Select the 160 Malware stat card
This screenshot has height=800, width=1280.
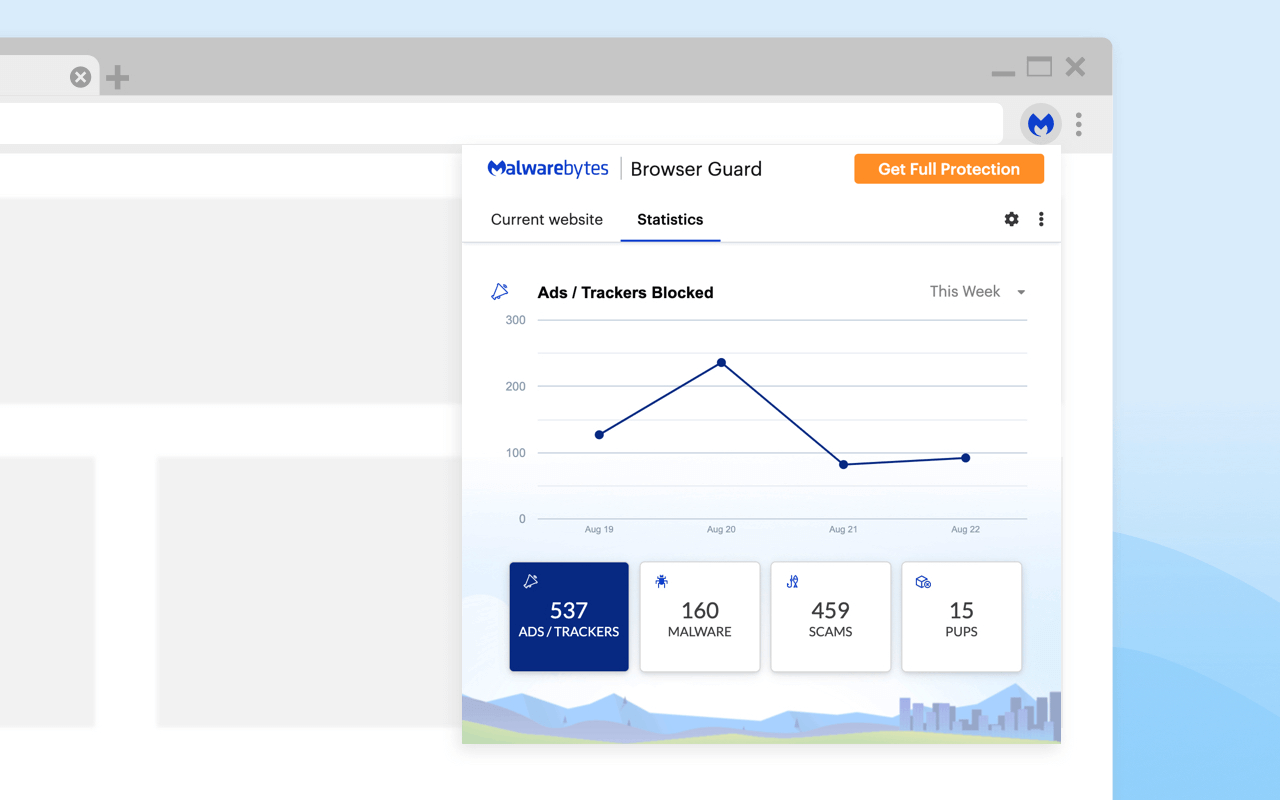pyautogui.click(x=700, y=616)
